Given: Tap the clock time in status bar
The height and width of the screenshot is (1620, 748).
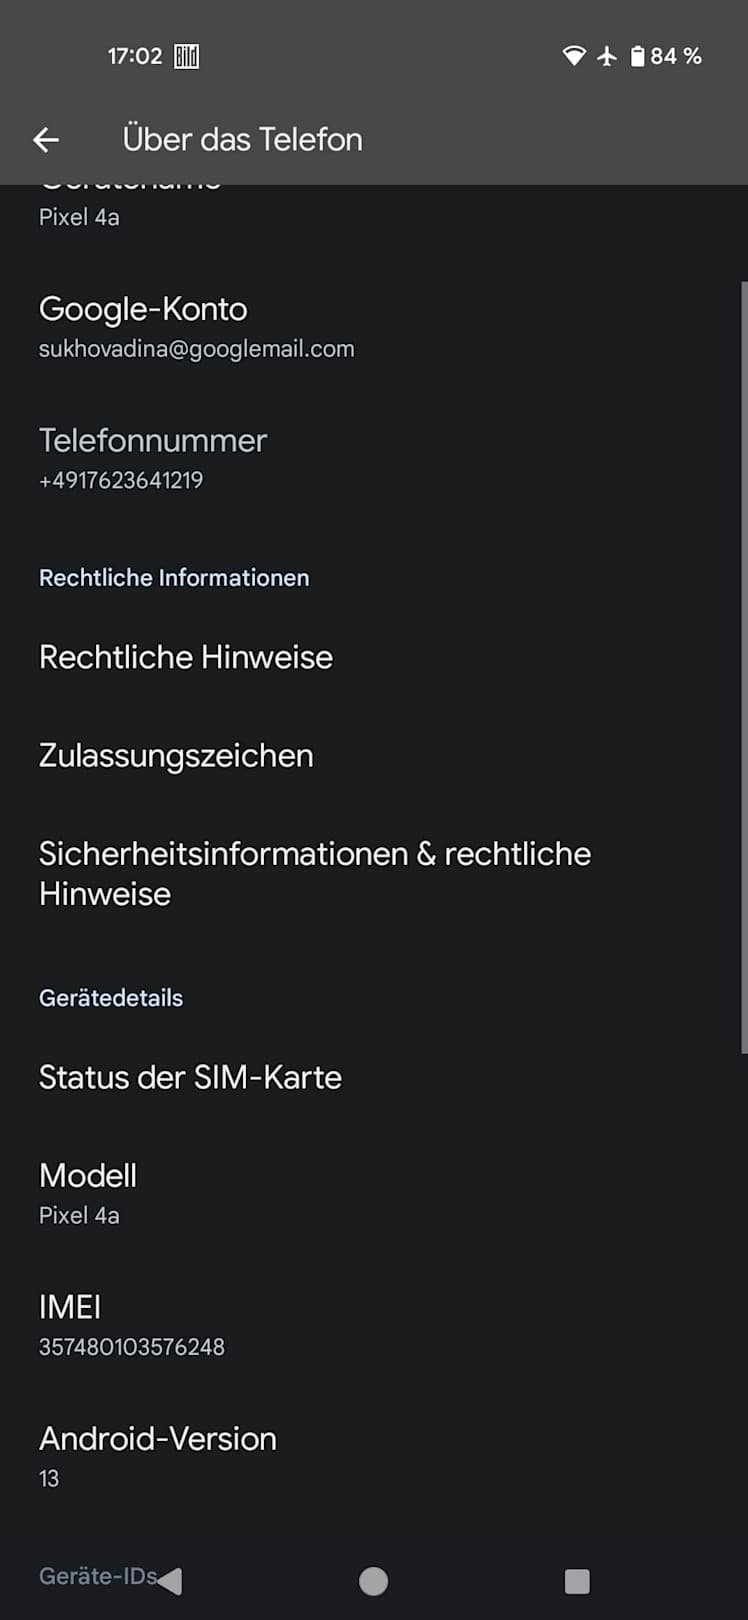Looking at the screenshot, I should pyautogui.click(x=135, y=56).
